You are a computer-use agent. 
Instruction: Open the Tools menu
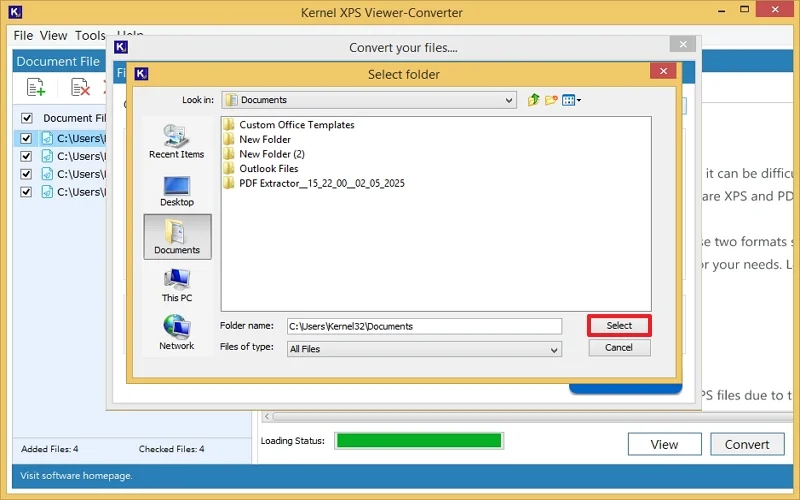coord(90,36)
